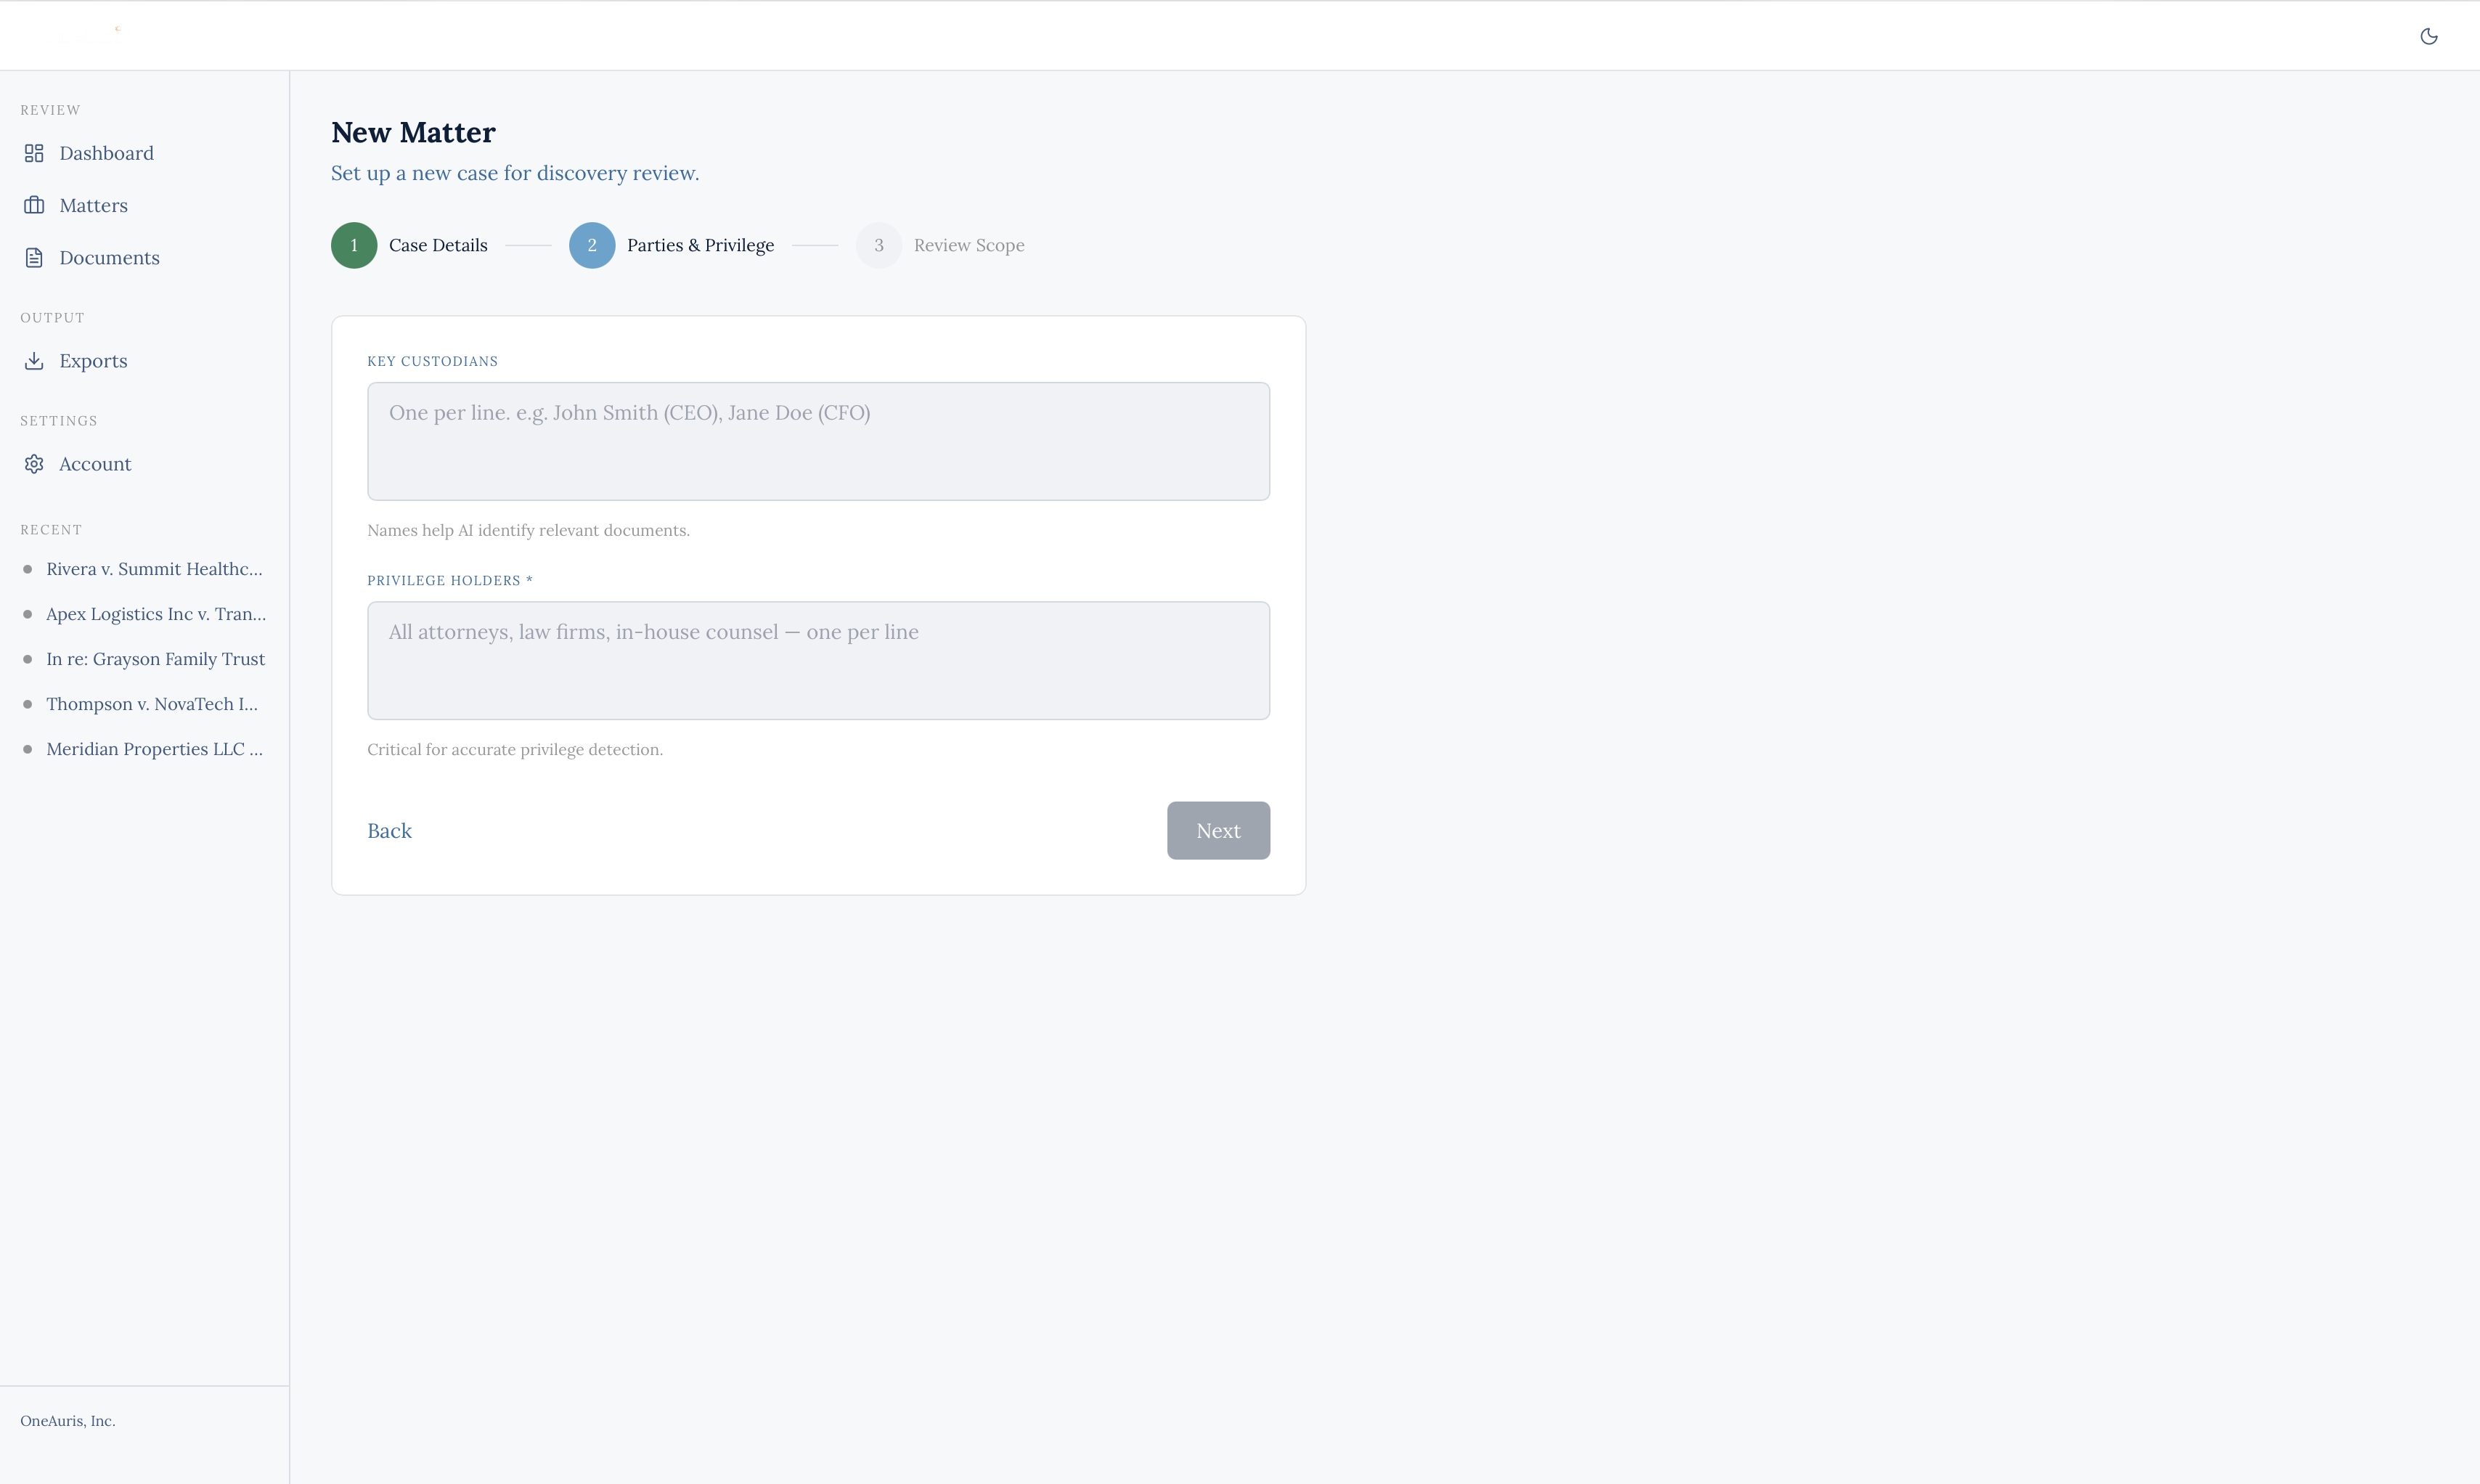Go Back to the previous step
This screenshot has width=2480, height=1484.
click(x=389, y=830)
